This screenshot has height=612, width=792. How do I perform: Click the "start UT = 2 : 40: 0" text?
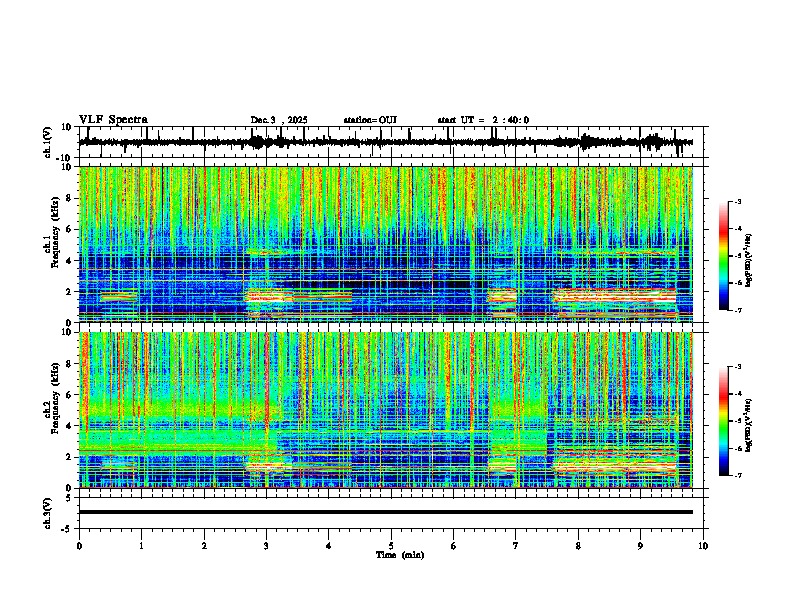[483, 120]
